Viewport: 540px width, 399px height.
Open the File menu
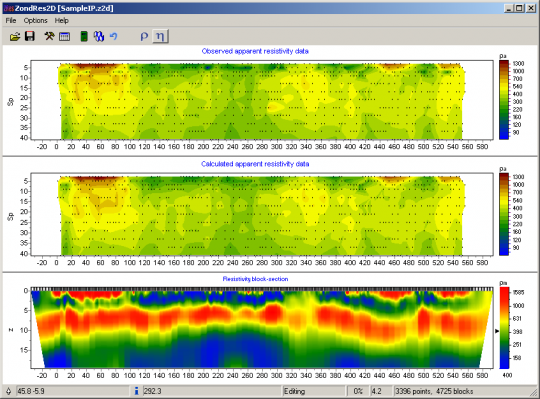(11, 21)
